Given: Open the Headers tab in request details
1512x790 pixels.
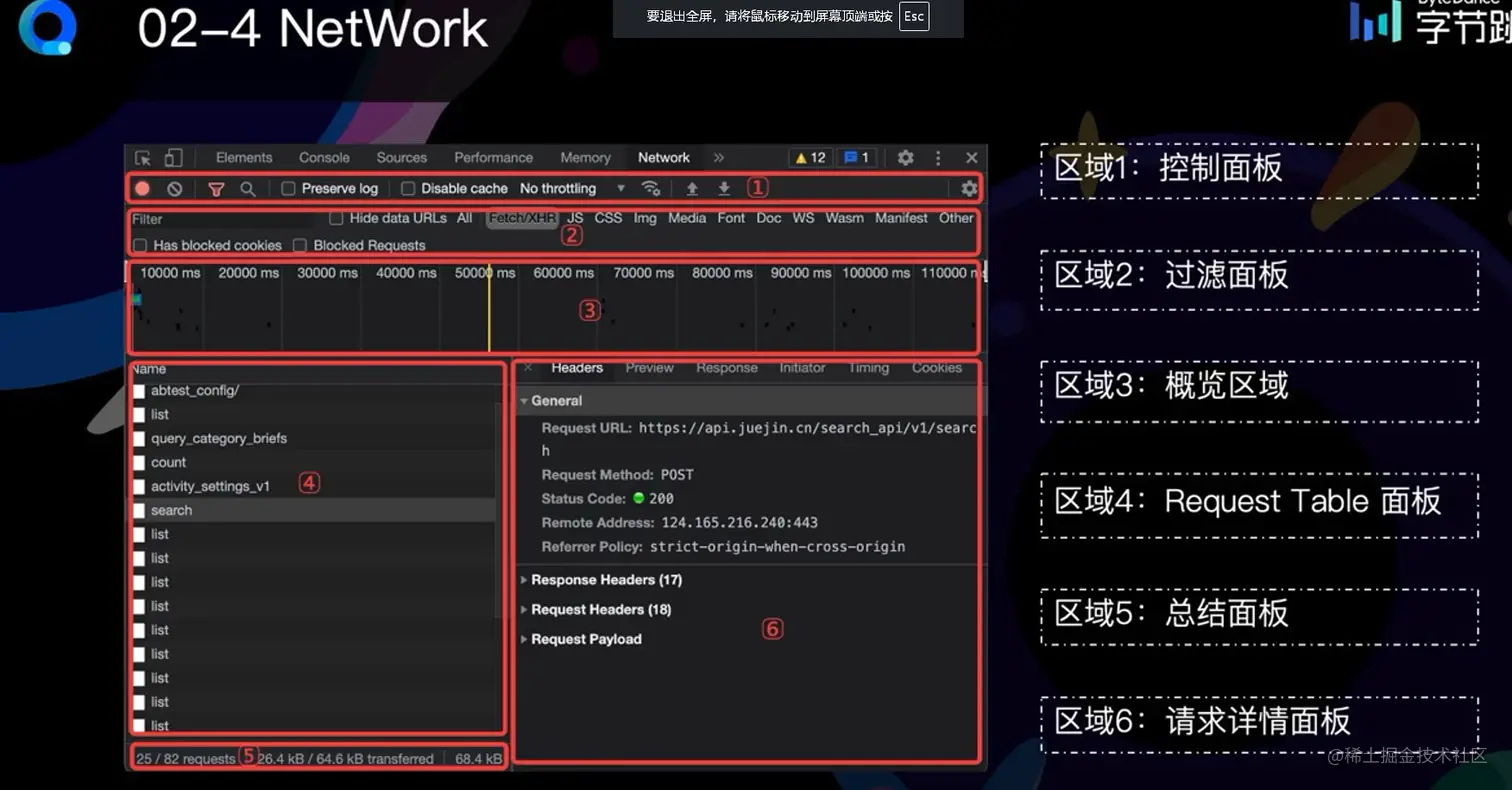Looking at the screenshot, I should click(577, 368).
